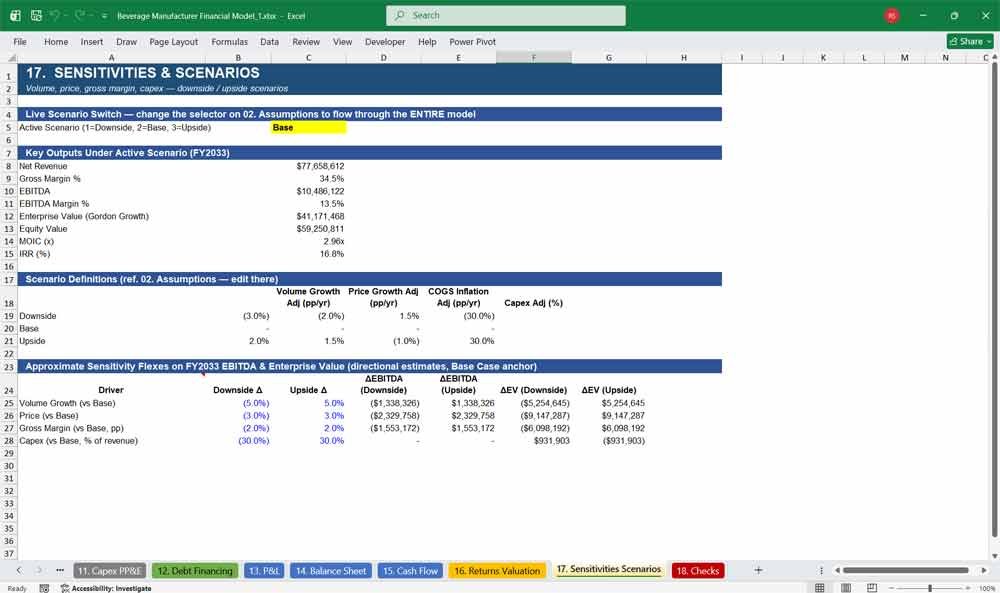Click the horizontal scrollbar right arrow
This screenshot has height=593, width=1000.
[984, 570]
